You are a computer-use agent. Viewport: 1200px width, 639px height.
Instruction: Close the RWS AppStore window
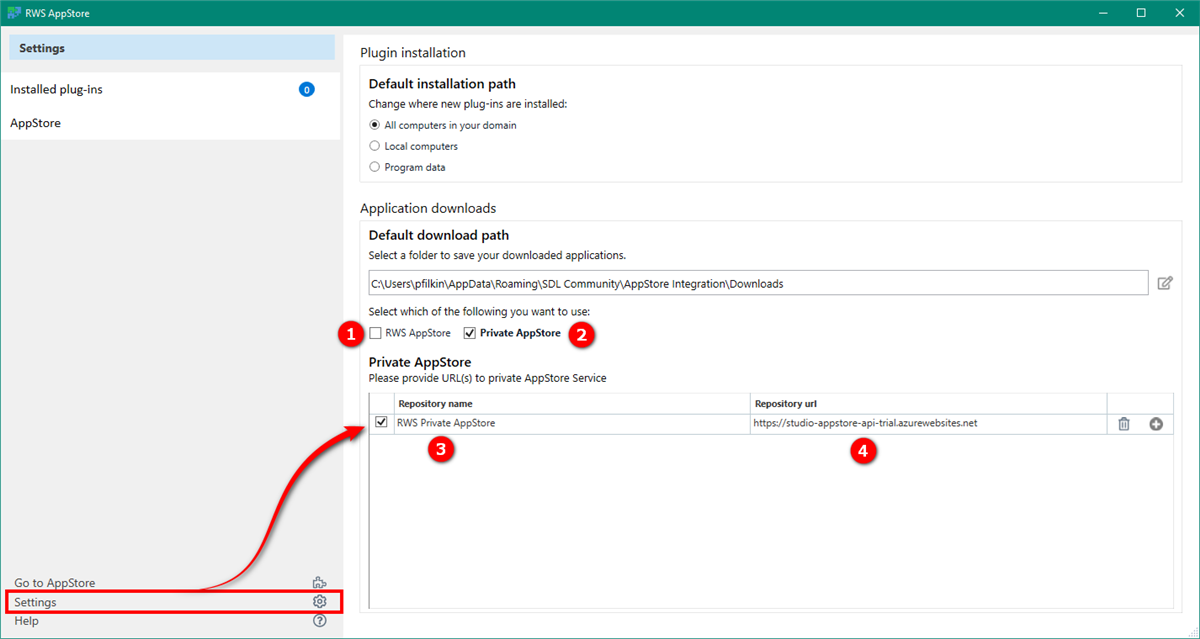click(1180, 12)
